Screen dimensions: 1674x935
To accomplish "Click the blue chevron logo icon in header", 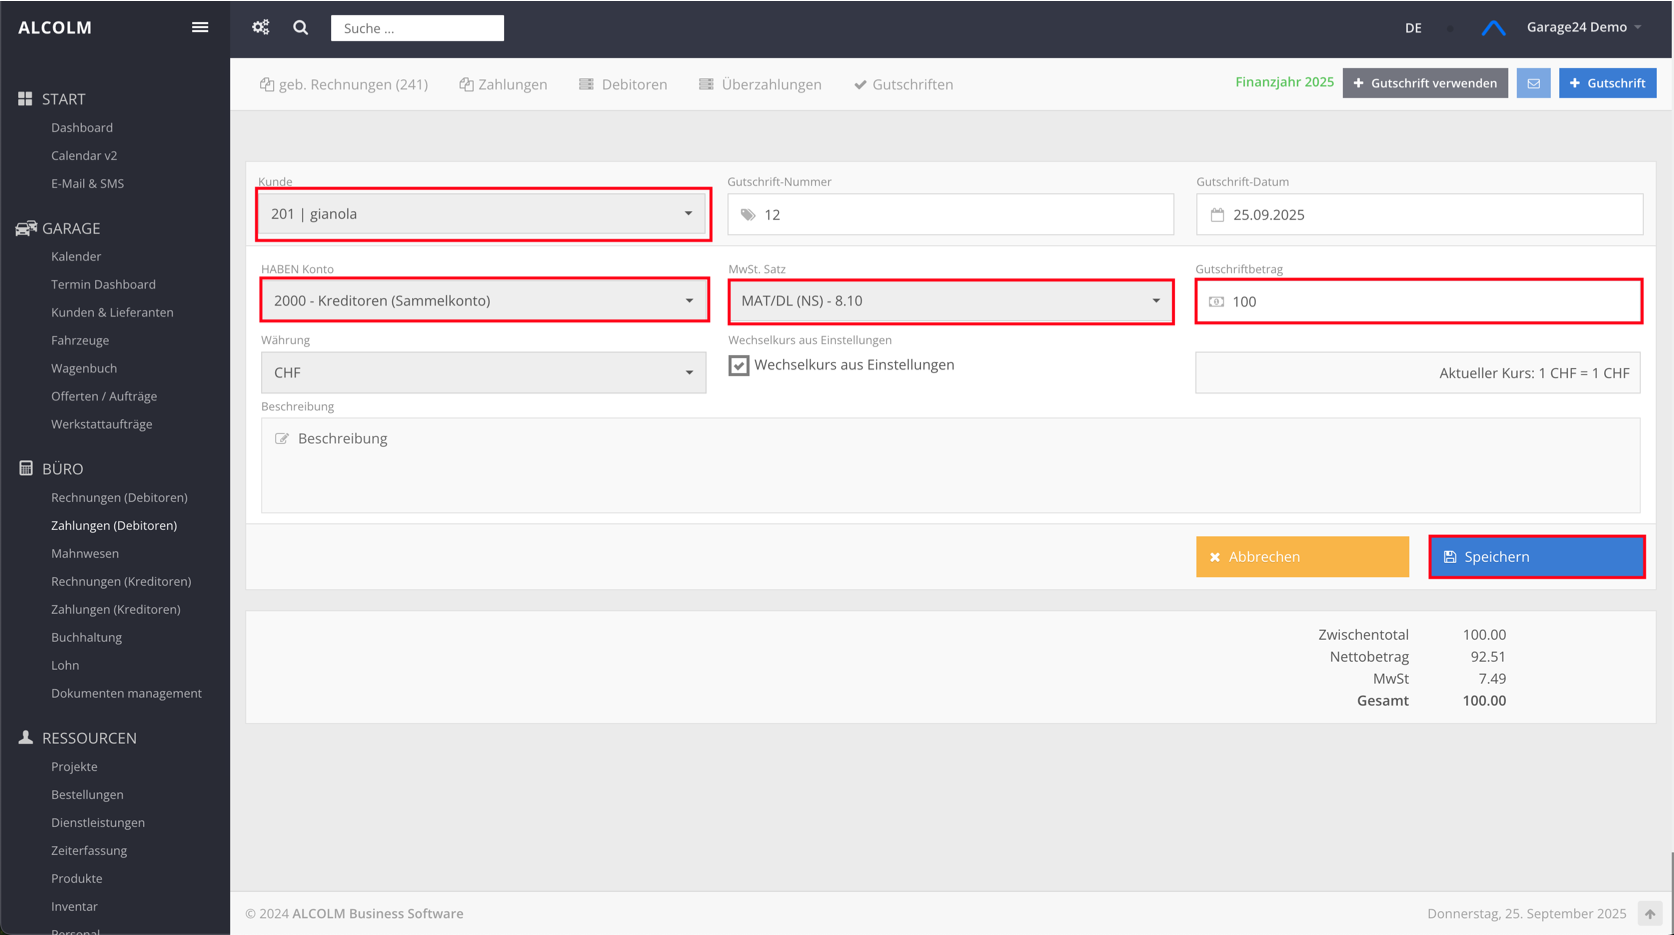I will (x=1493, y=28).
